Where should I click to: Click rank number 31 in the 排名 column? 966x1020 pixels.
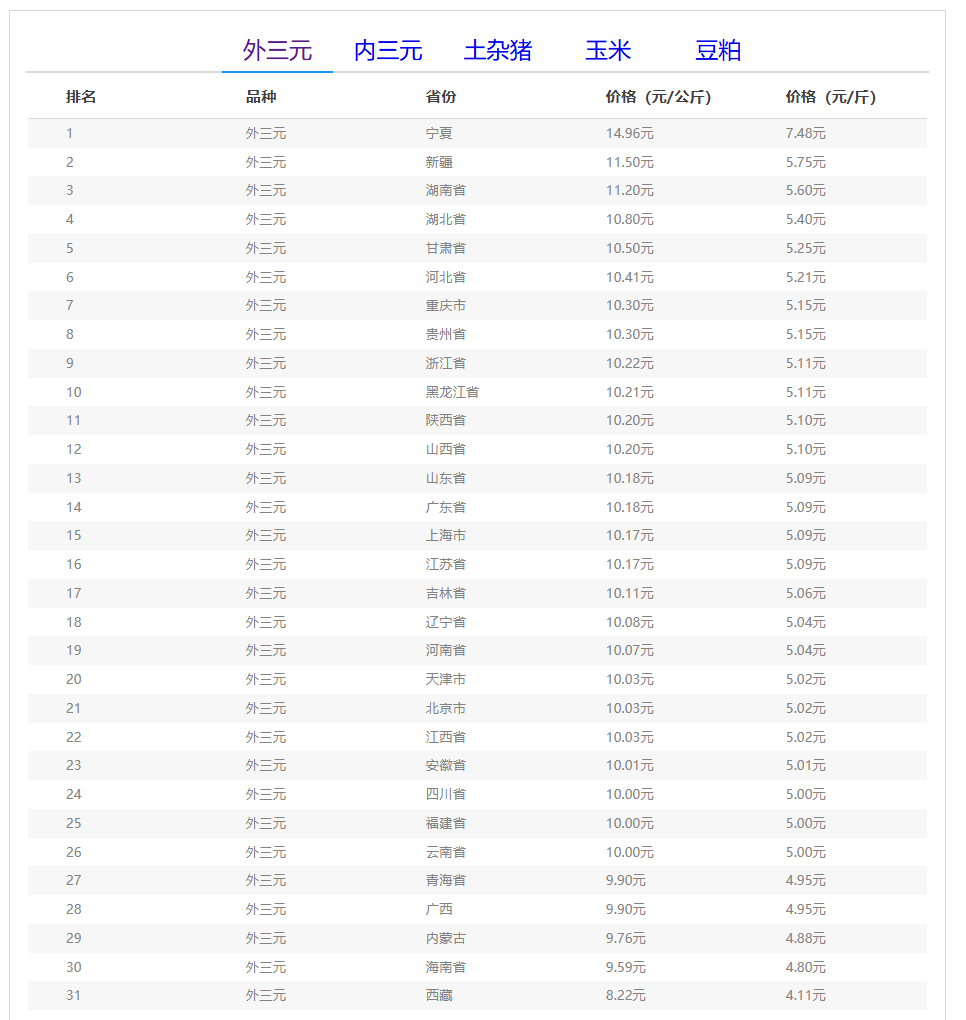(74, 995)
